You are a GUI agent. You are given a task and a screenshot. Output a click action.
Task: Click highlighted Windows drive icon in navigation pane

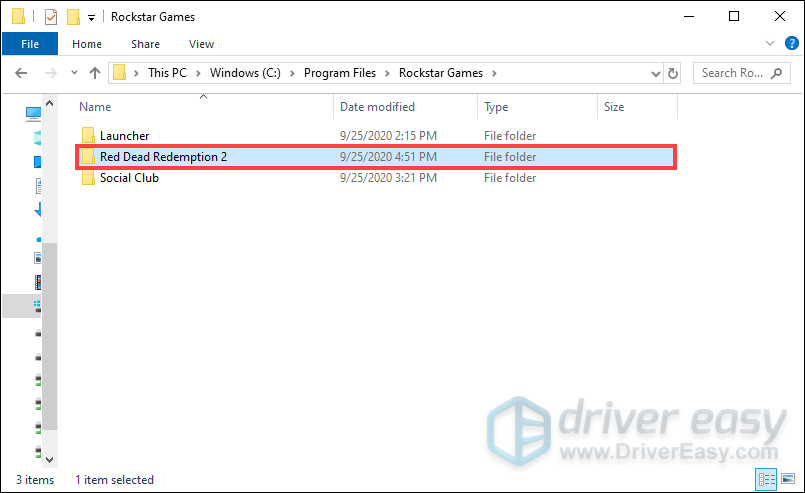pyautogui.click(x=37, y=307)
